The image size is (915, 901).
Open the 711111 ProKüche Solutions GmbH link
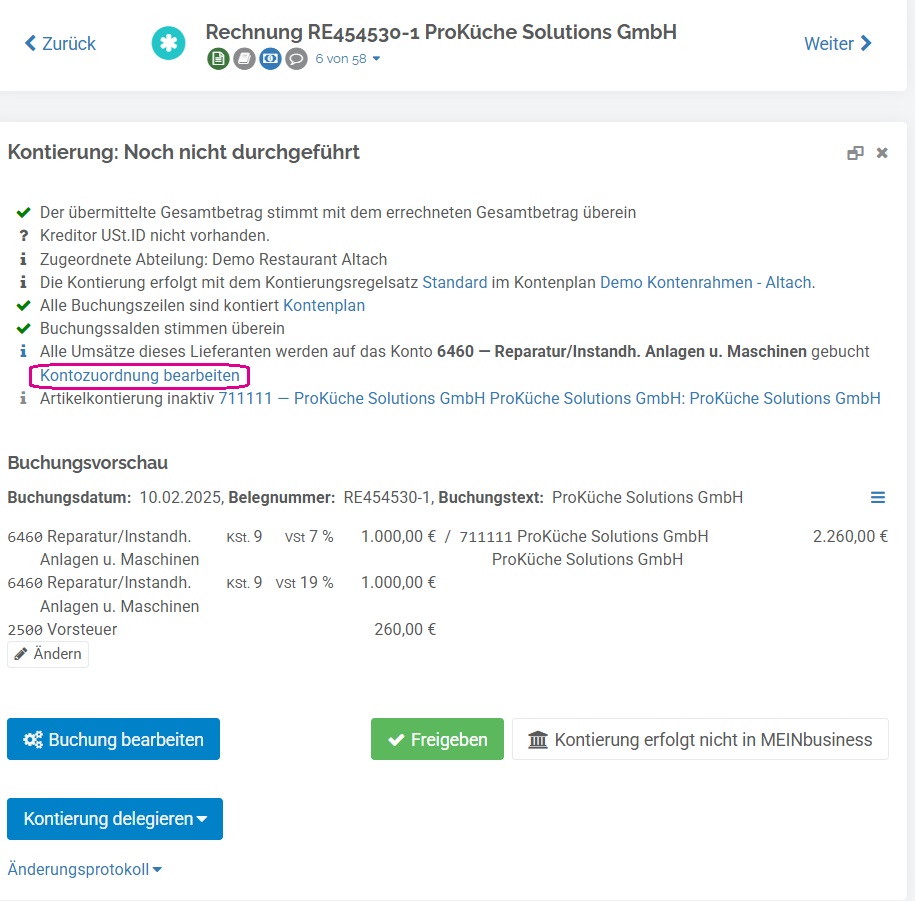(549, 398)
